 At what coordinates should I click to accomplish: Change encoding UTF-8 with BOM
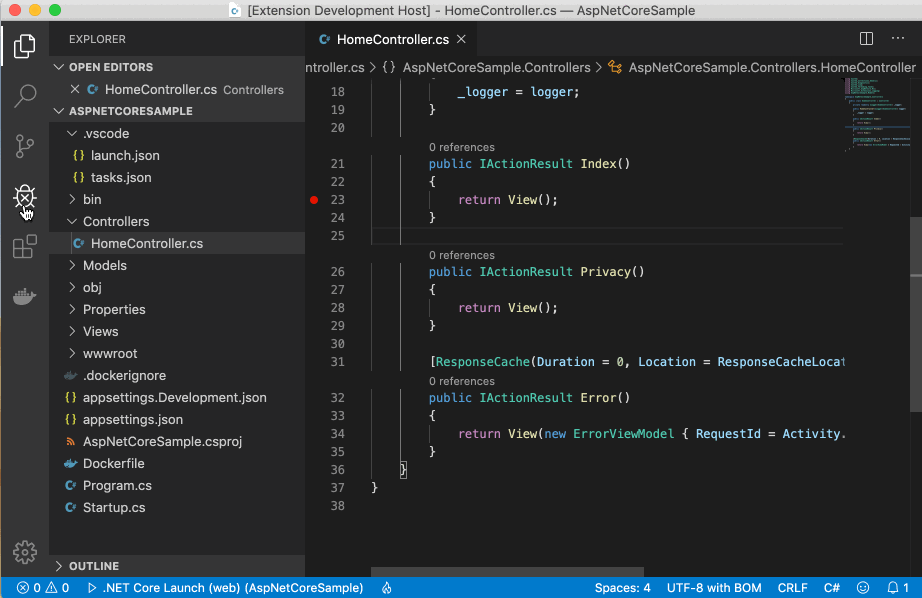(714, 587)
